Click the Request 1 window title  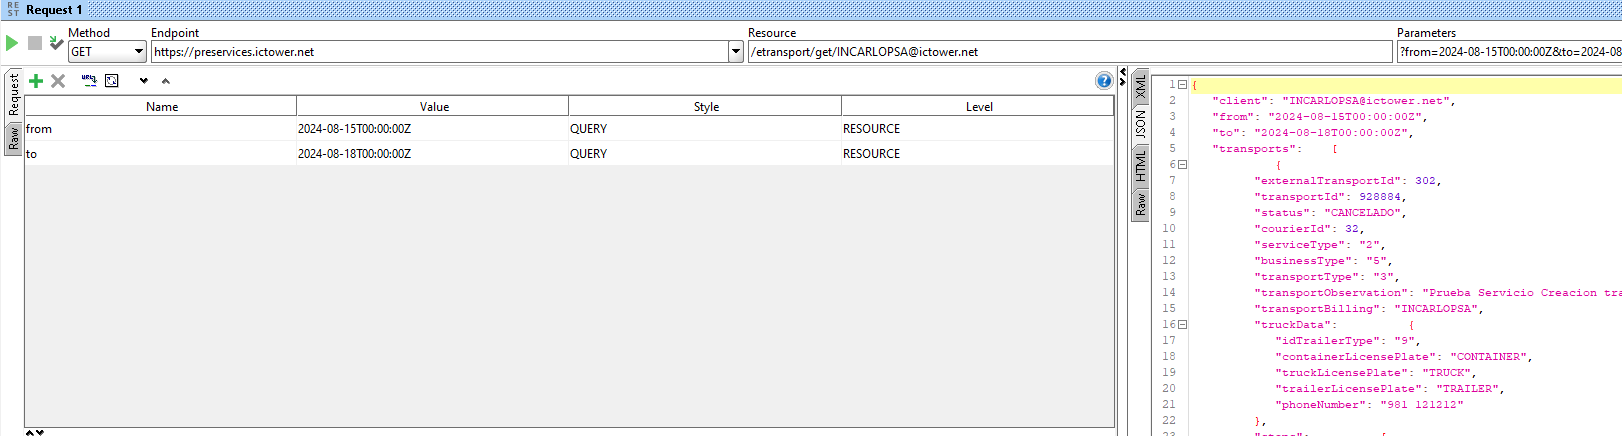click(x=54, y=10)
